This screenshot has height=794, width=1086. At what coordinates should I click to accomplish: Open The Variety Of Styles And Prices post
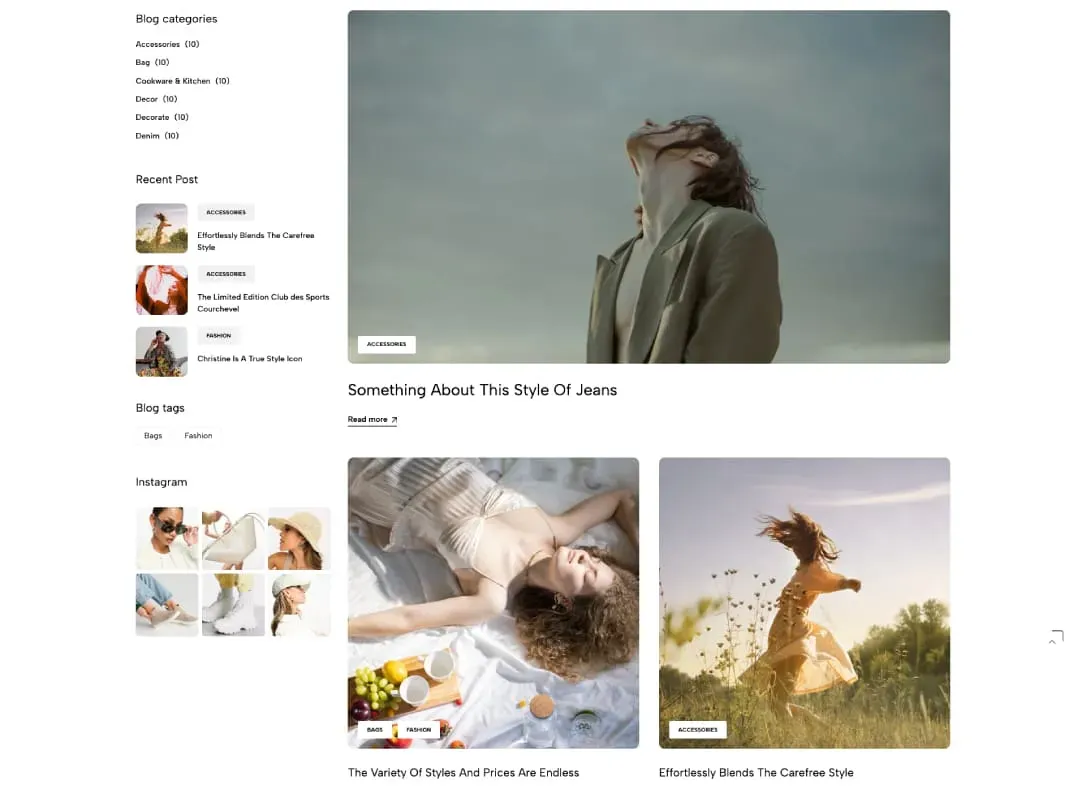coord(463,773)
